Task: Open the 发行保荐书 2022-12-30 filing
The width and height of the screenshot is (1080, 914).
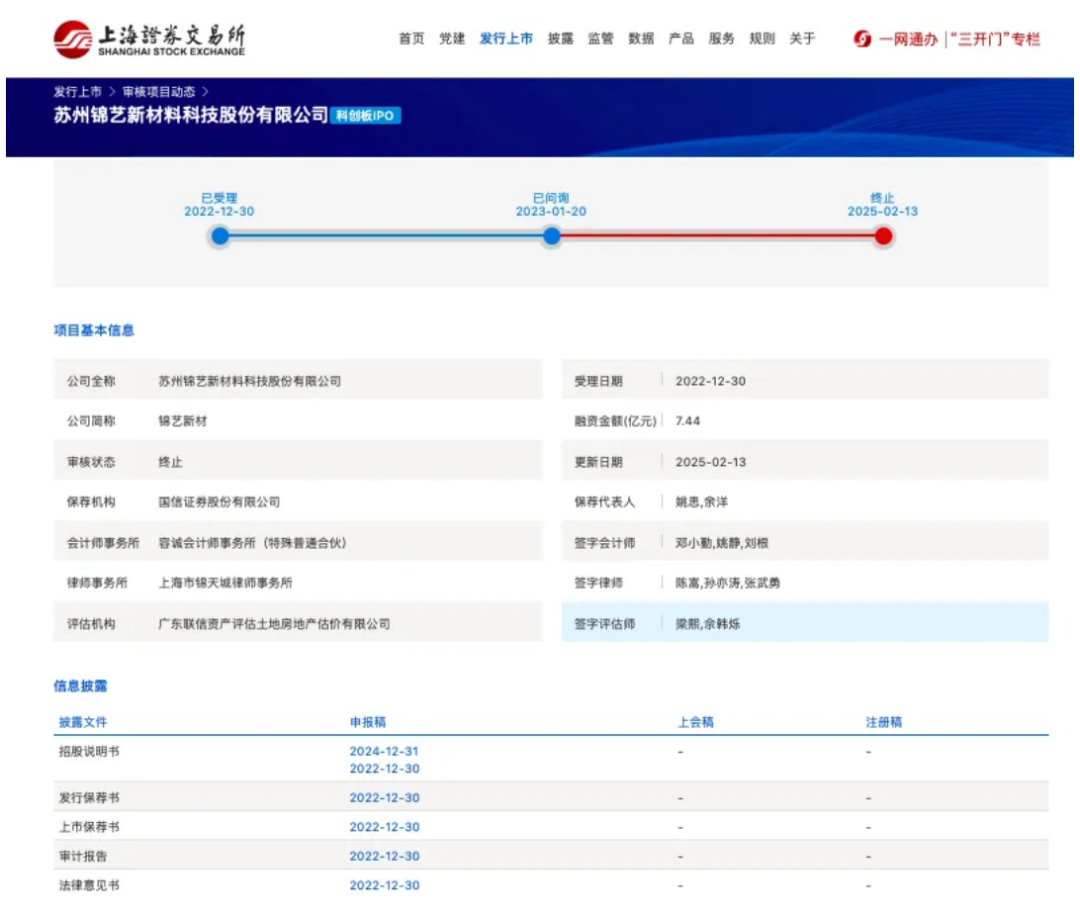Action: 384,798
